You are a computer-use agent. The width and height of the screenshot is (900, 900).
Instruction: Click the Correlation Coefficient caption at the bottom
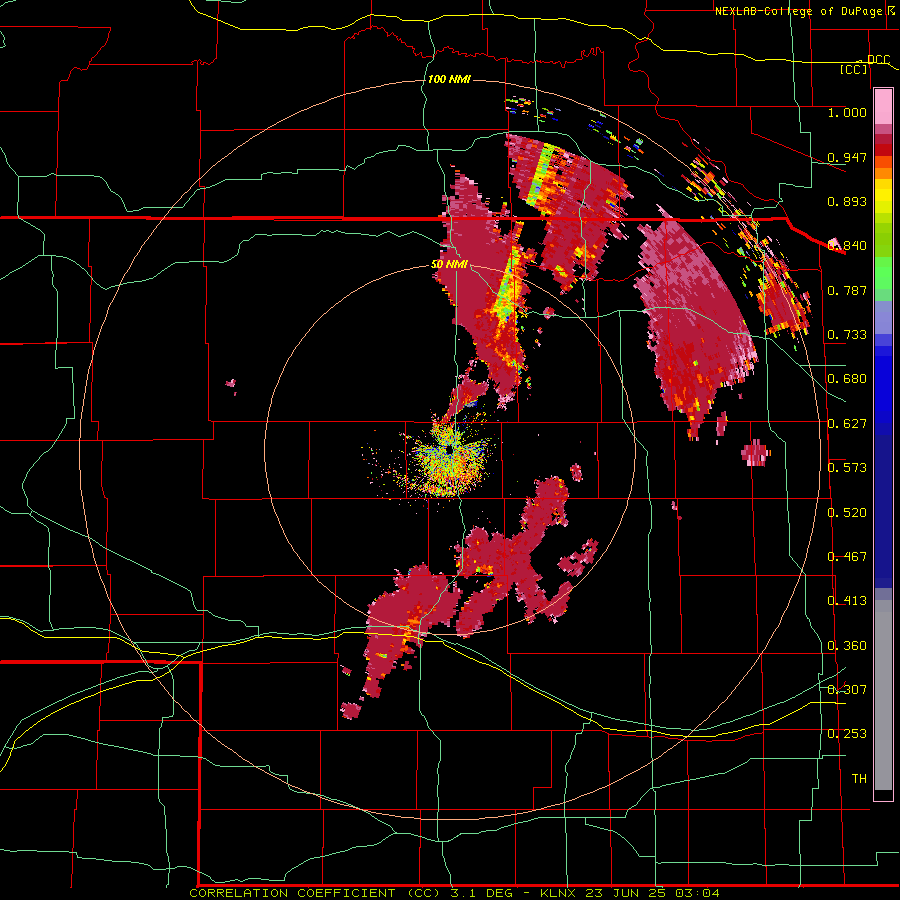pyautogui.click(x=454, y=893)
